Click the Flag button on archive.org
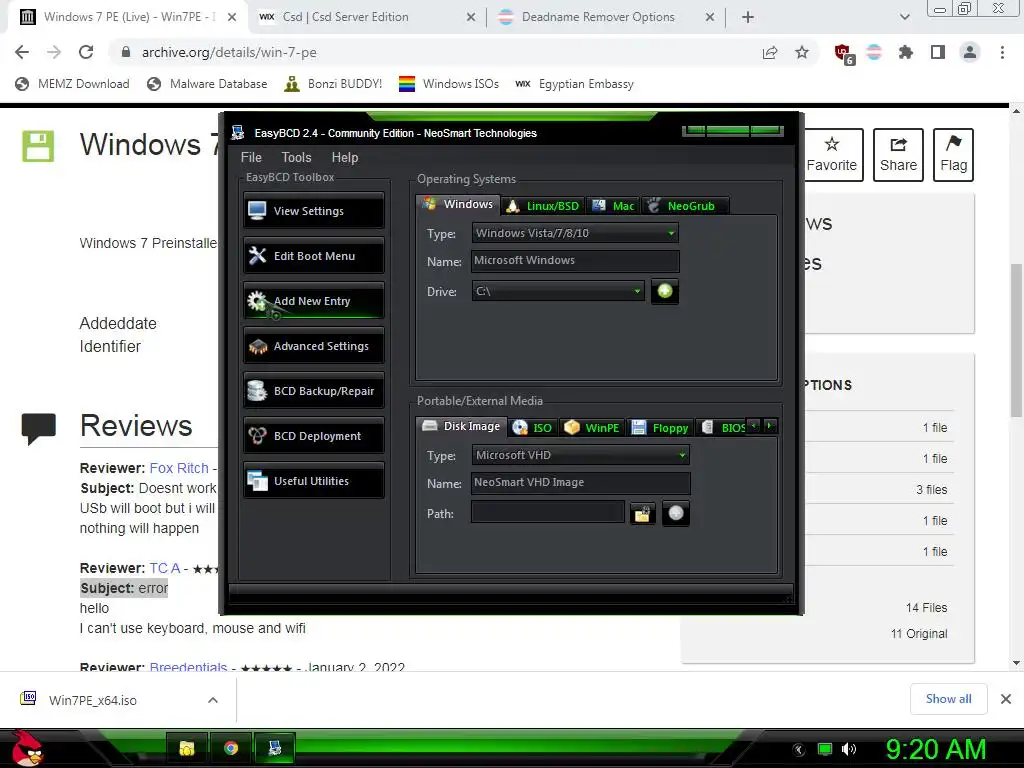Screen dimensions: 1024x768 (953, 155)
